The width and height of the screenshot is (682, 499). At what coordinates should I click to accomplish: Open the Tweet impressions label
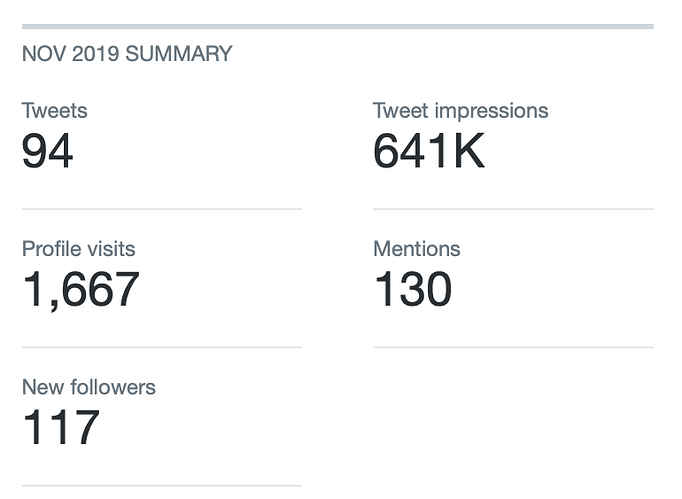[461, 111]
